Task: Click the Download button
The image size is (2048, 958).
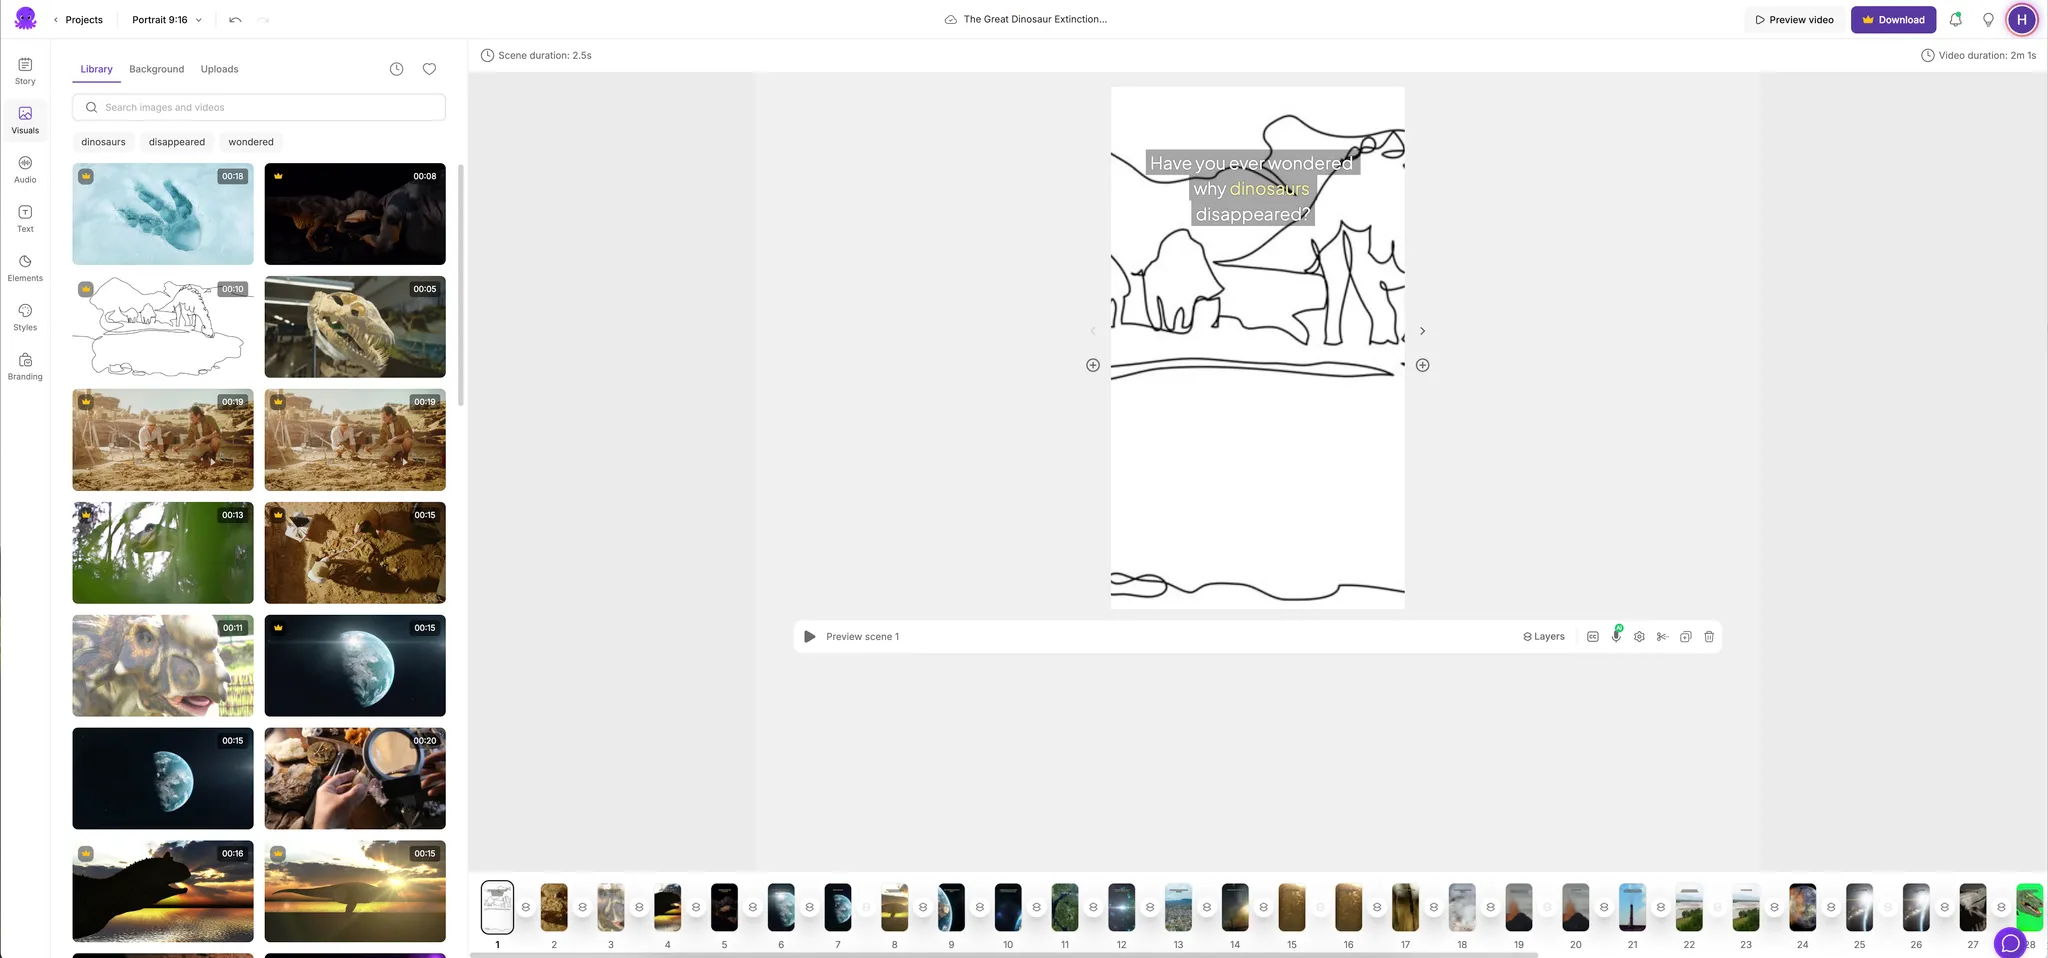Action: pyautogui.click(x=1893, y=20)
